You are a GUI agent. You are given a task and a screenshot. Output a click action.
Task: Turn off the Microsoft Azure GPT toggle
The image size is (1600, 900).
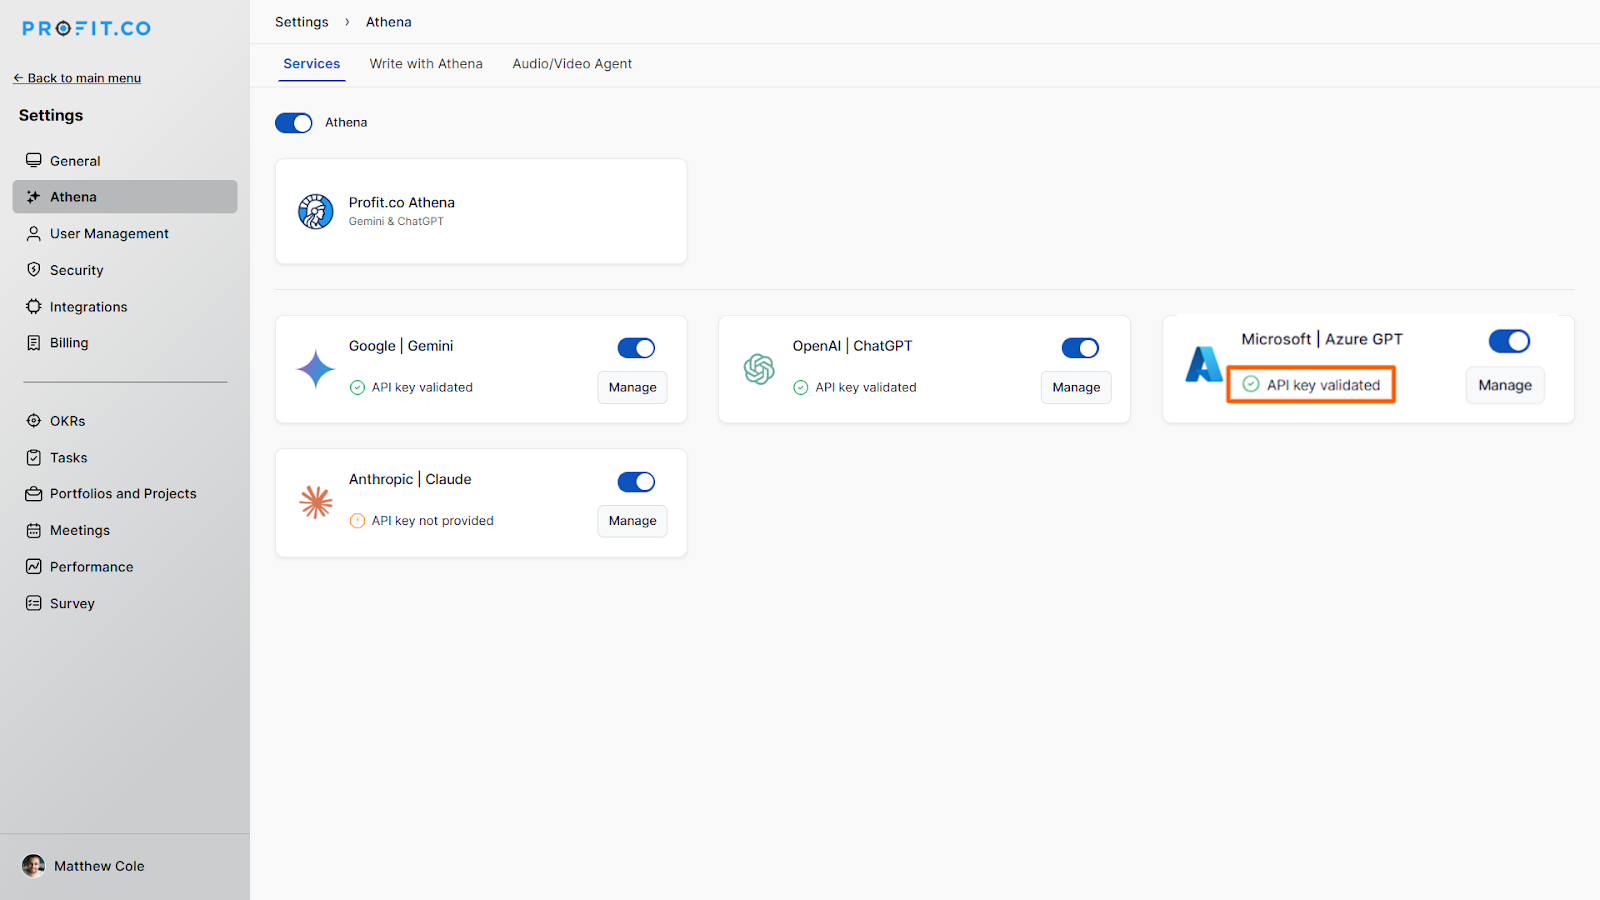(x=1510, y=341)
